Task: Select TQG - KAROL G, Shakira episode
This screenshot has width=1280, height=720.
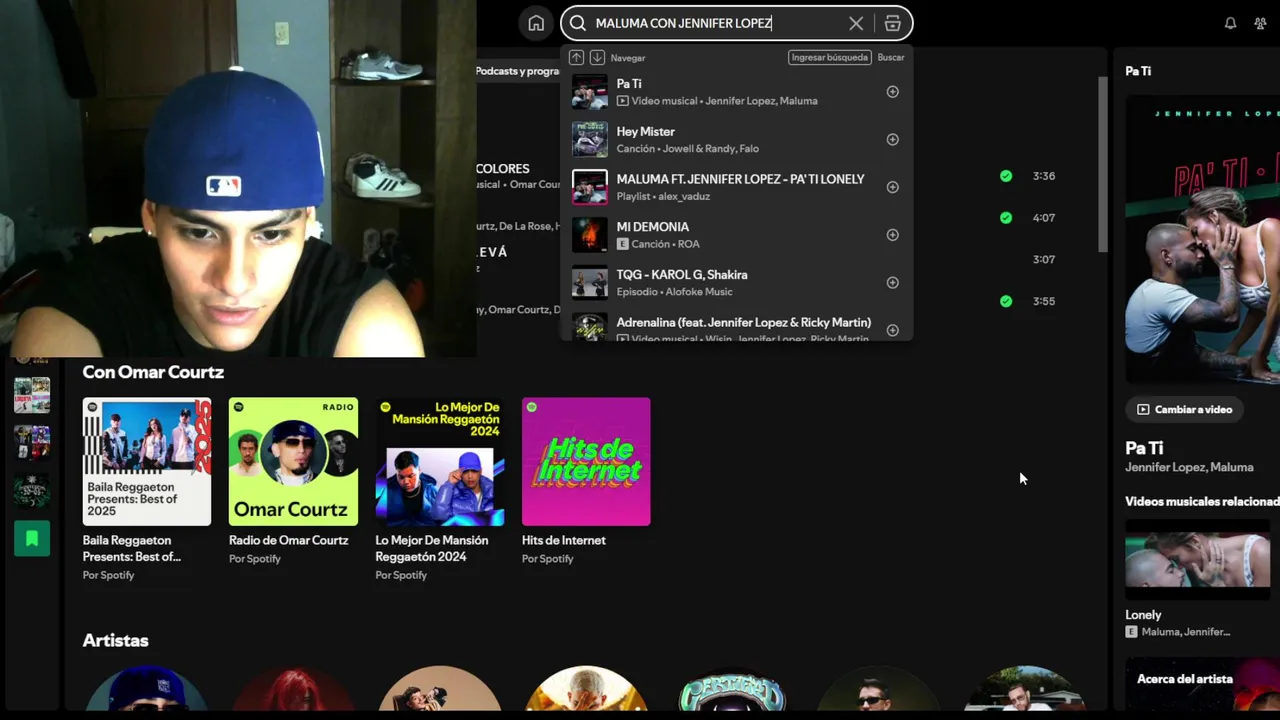Action: (x=737, y=283)
